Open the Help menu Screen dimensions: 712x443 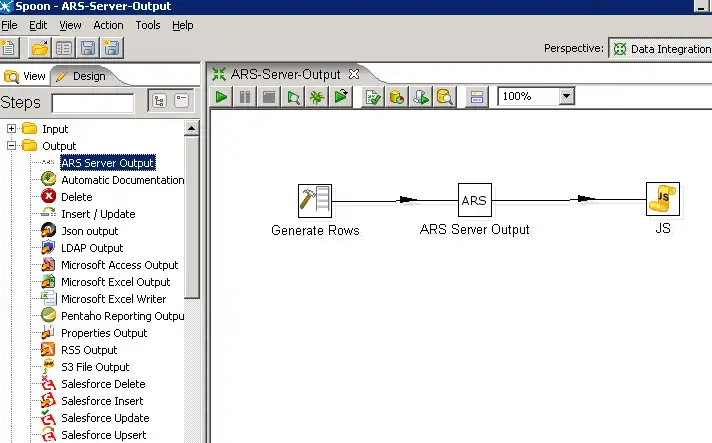183,25
